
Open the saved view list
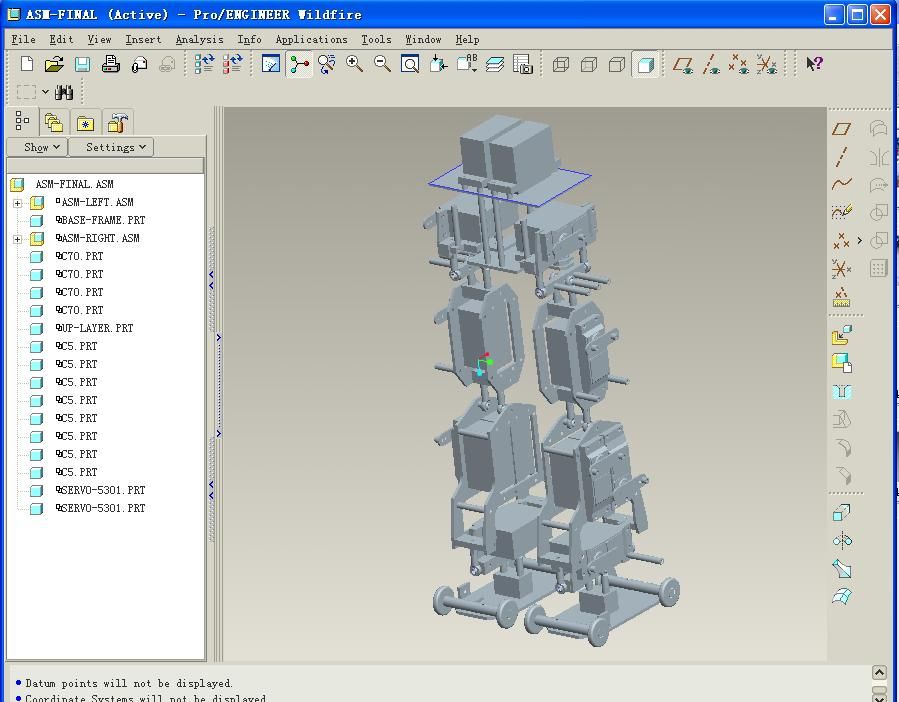click(x=466, y=64)
